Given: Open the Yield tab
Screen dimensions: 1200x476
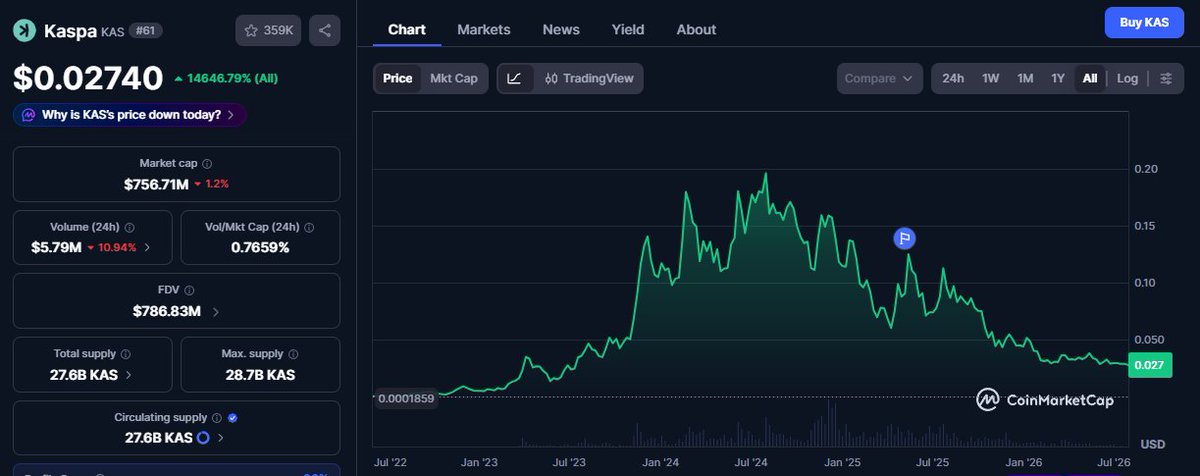Looking at the screenshot, I should 628,29.
